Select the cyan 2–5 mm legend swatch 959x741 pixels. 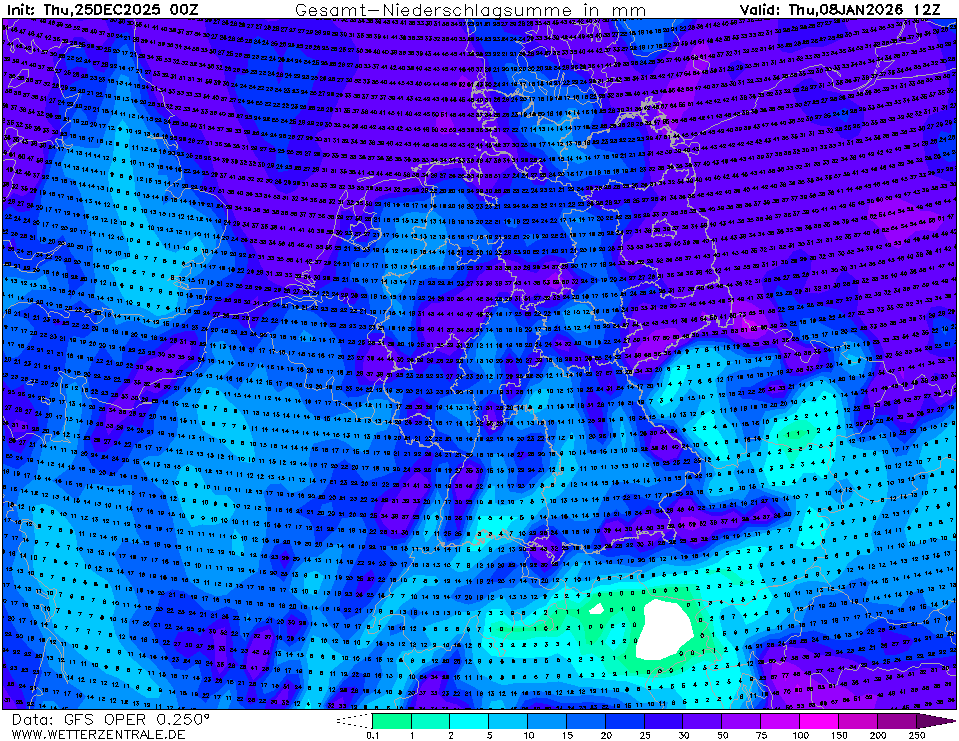tap(469, 720)
